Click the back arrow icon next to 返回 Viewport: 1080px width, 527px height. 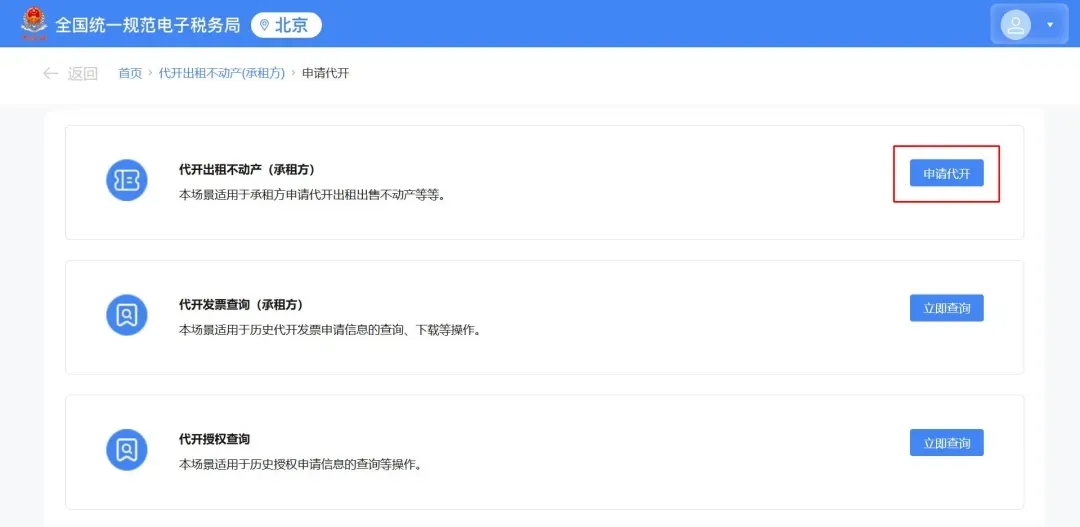tap(51, 73)
